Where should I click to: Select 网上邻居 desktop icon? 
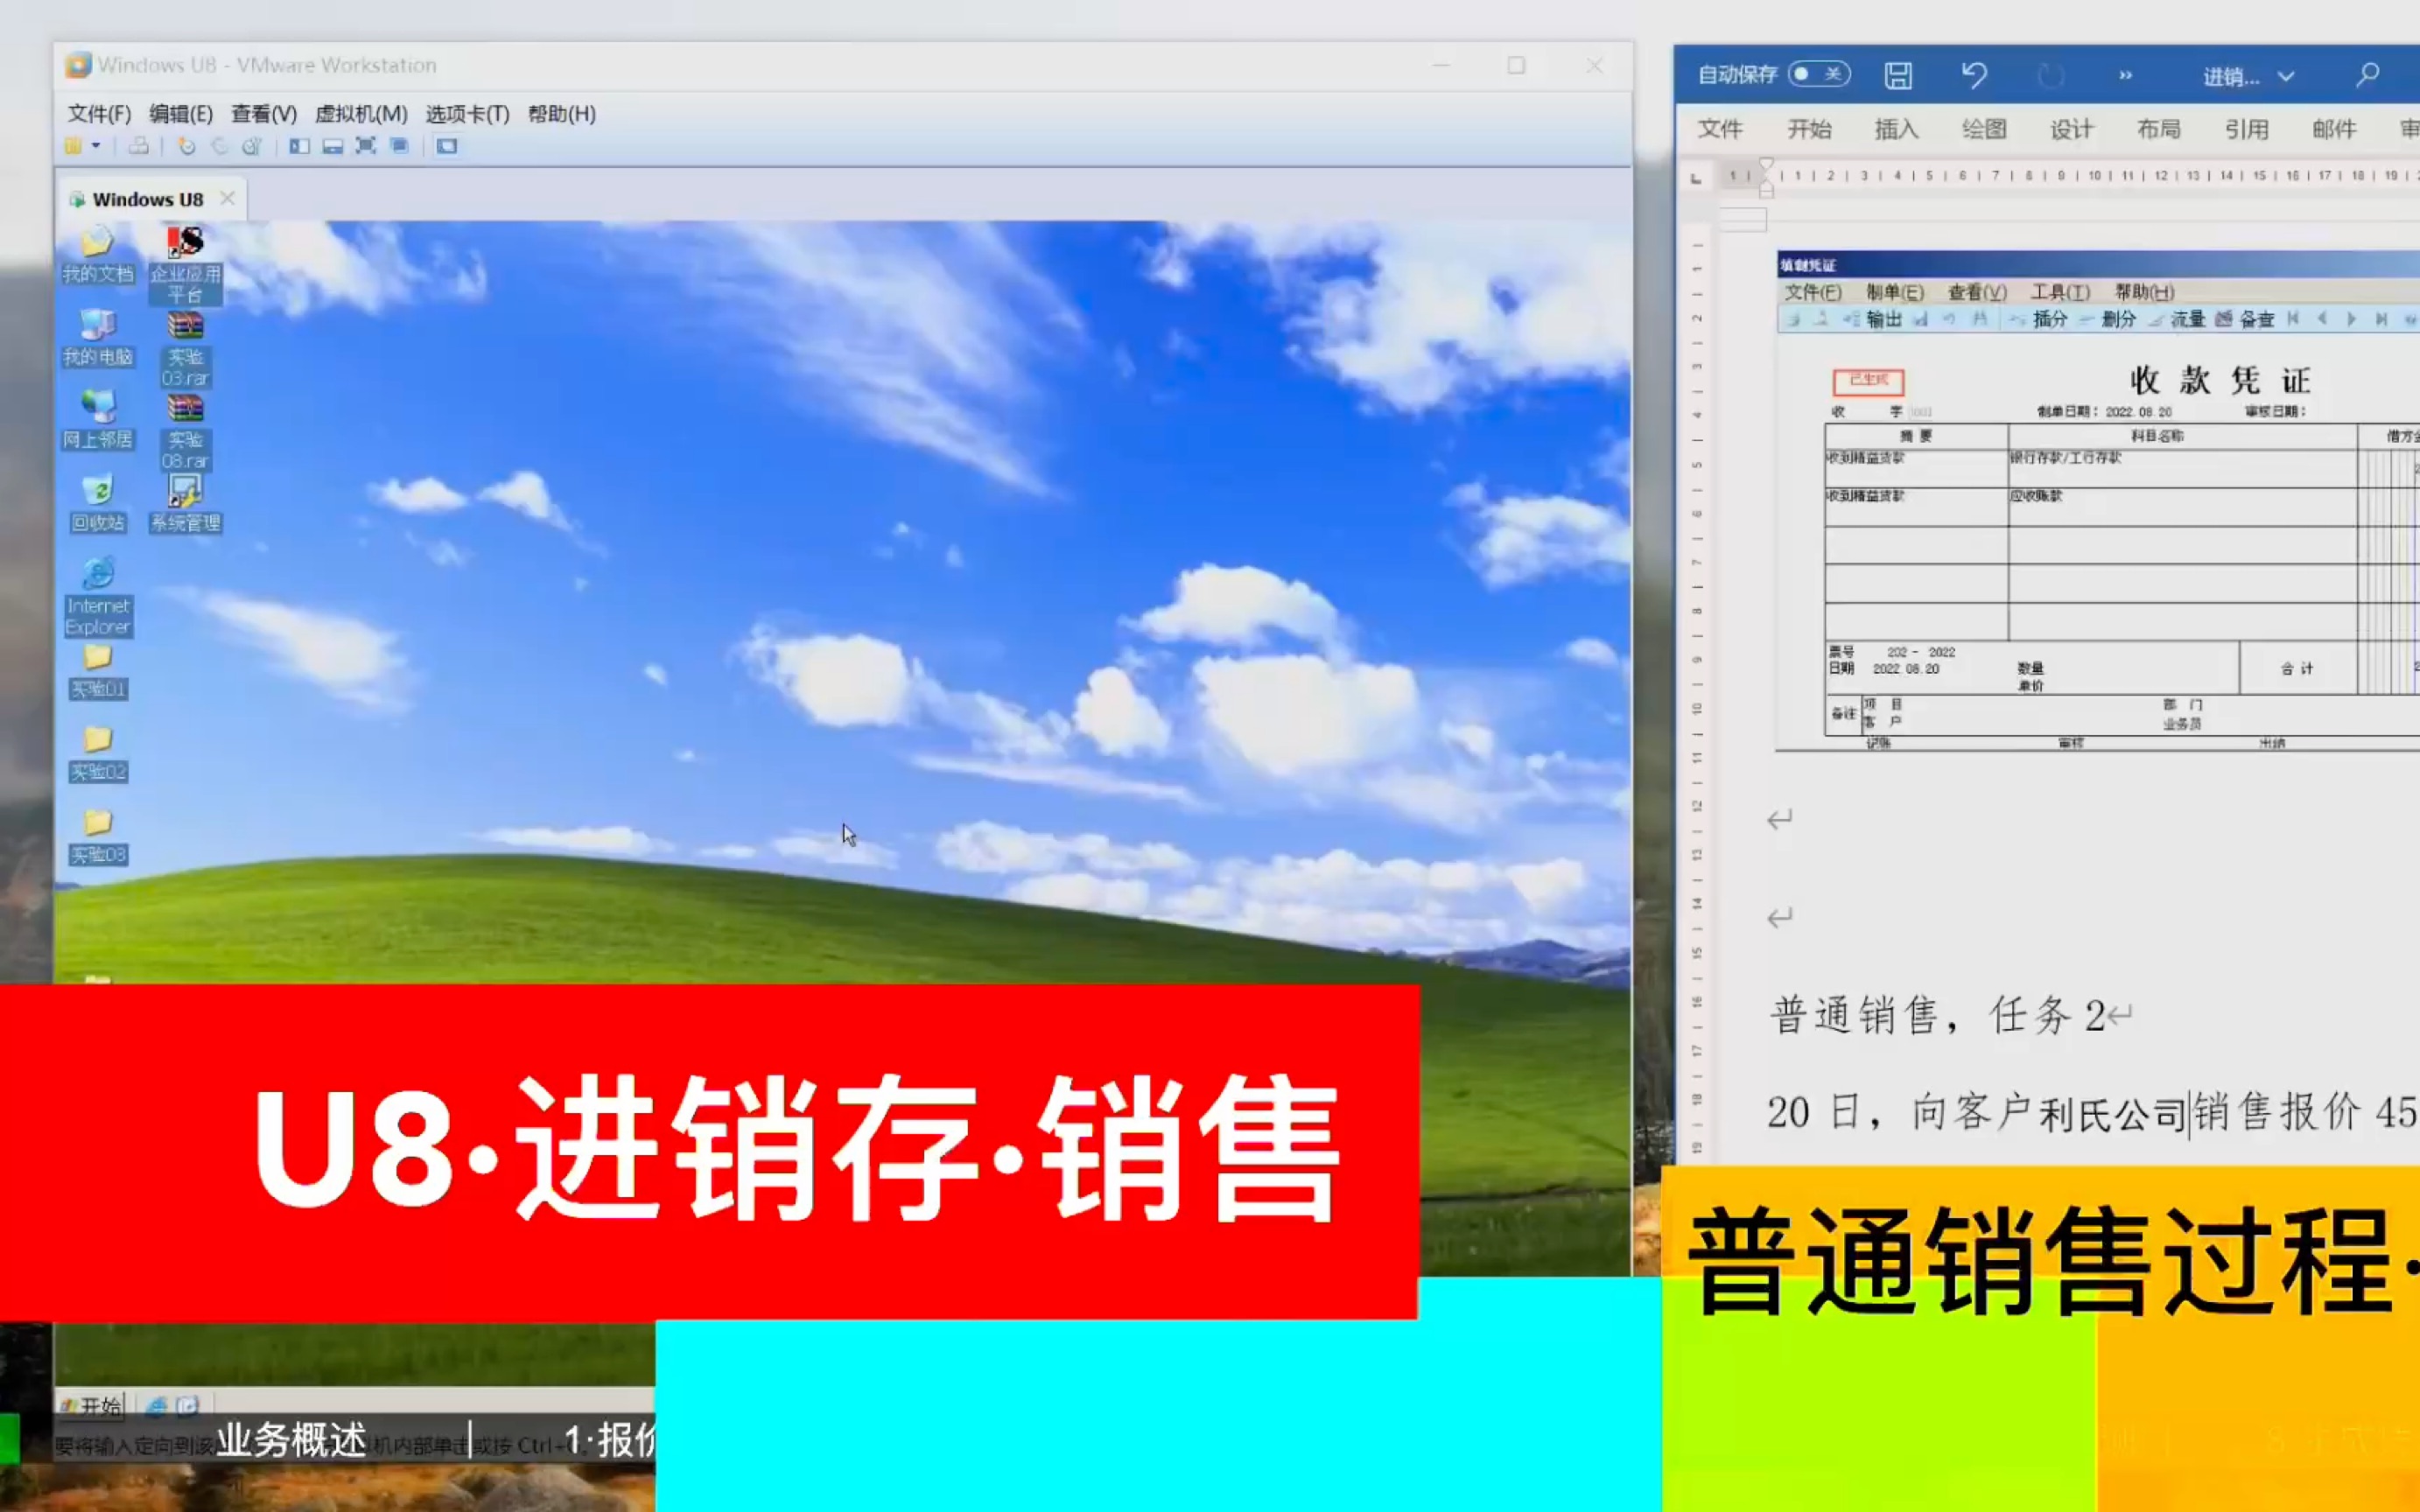(98, 420)
